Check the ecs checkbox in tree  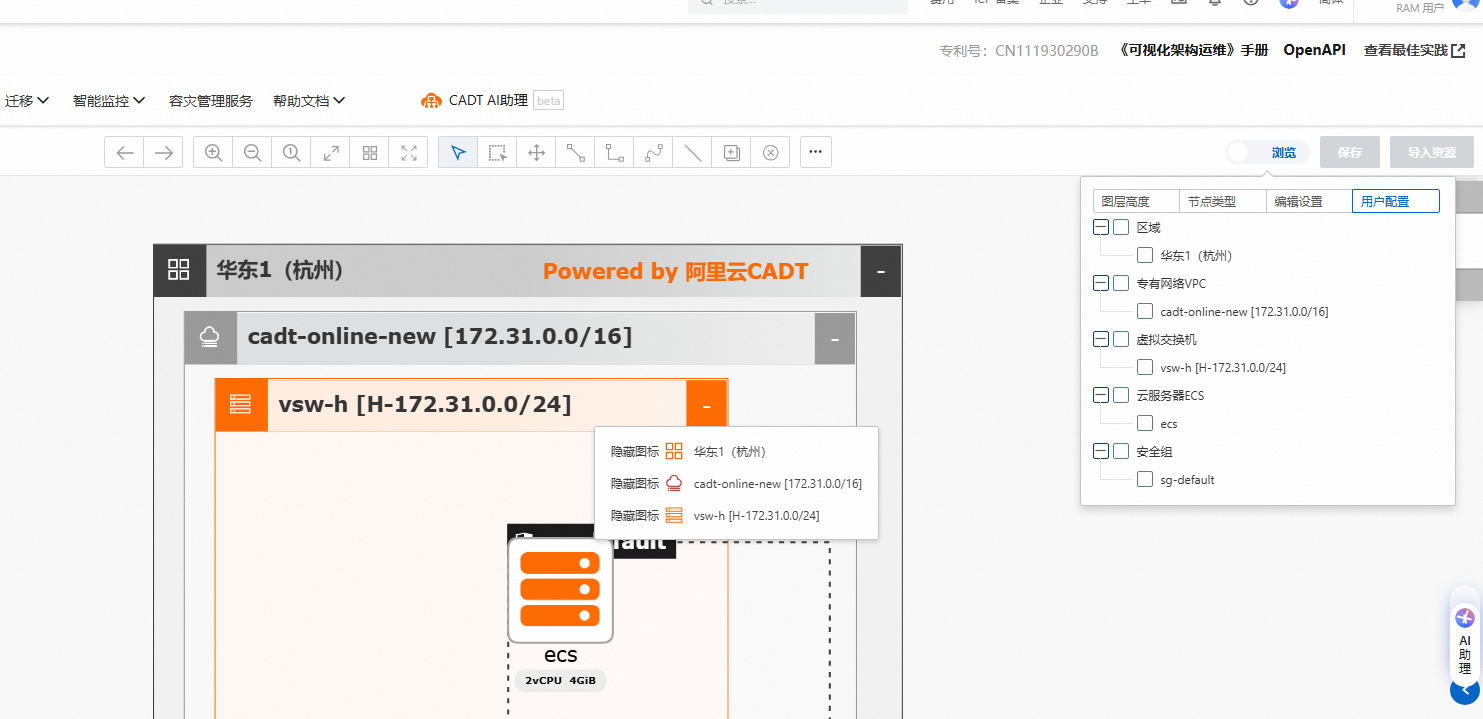tap(1145, 423)
